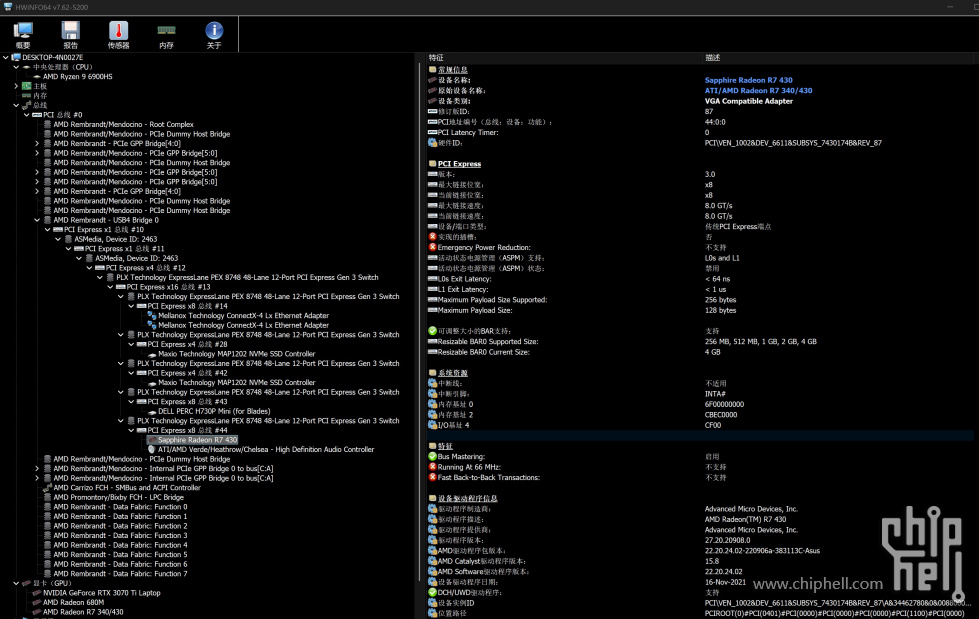Minimize the HWiNFO64 window

point(950,7)
